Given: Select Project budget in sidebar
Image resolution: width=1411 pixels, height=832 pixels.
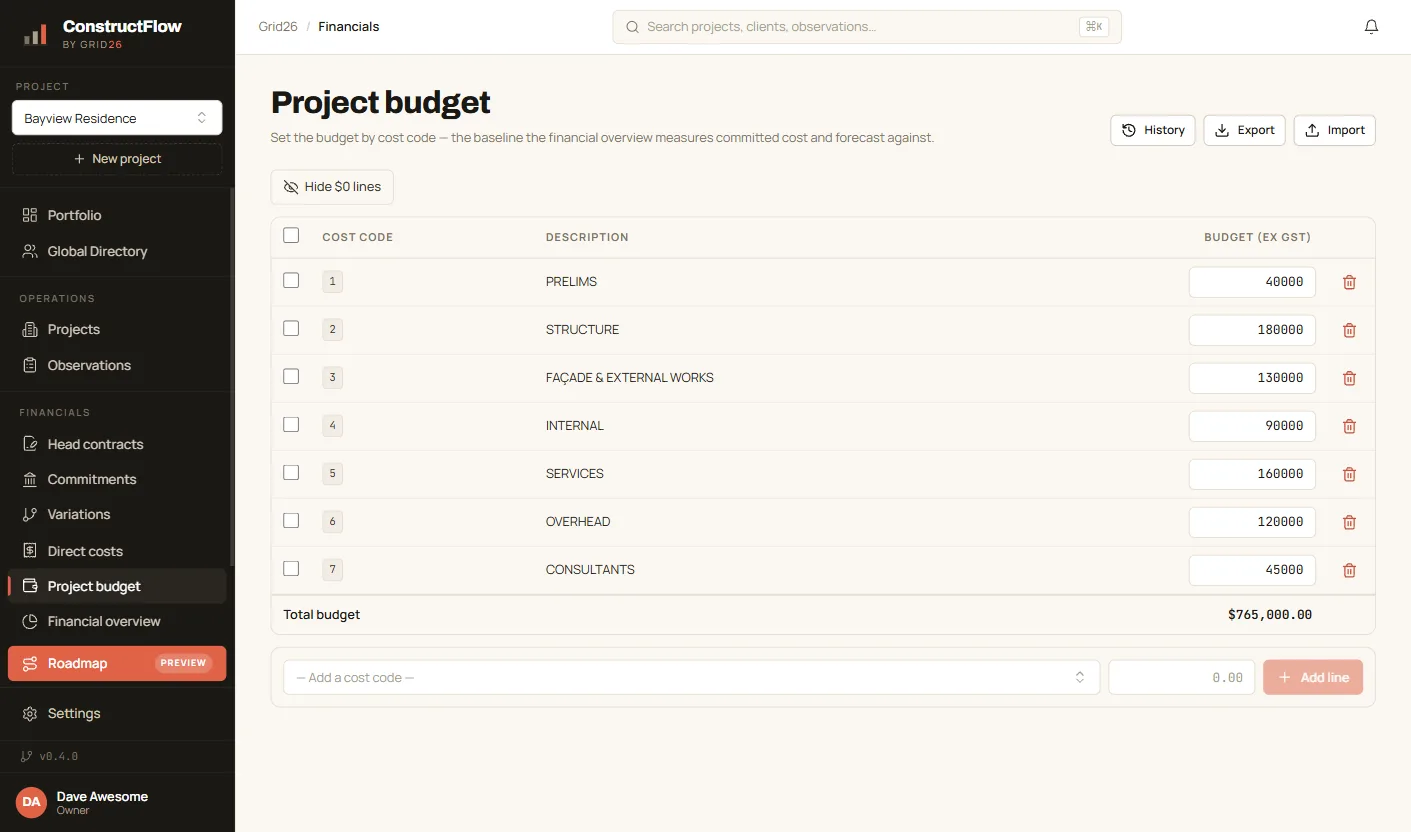Looking at the screenshot, I should [117, 586].
